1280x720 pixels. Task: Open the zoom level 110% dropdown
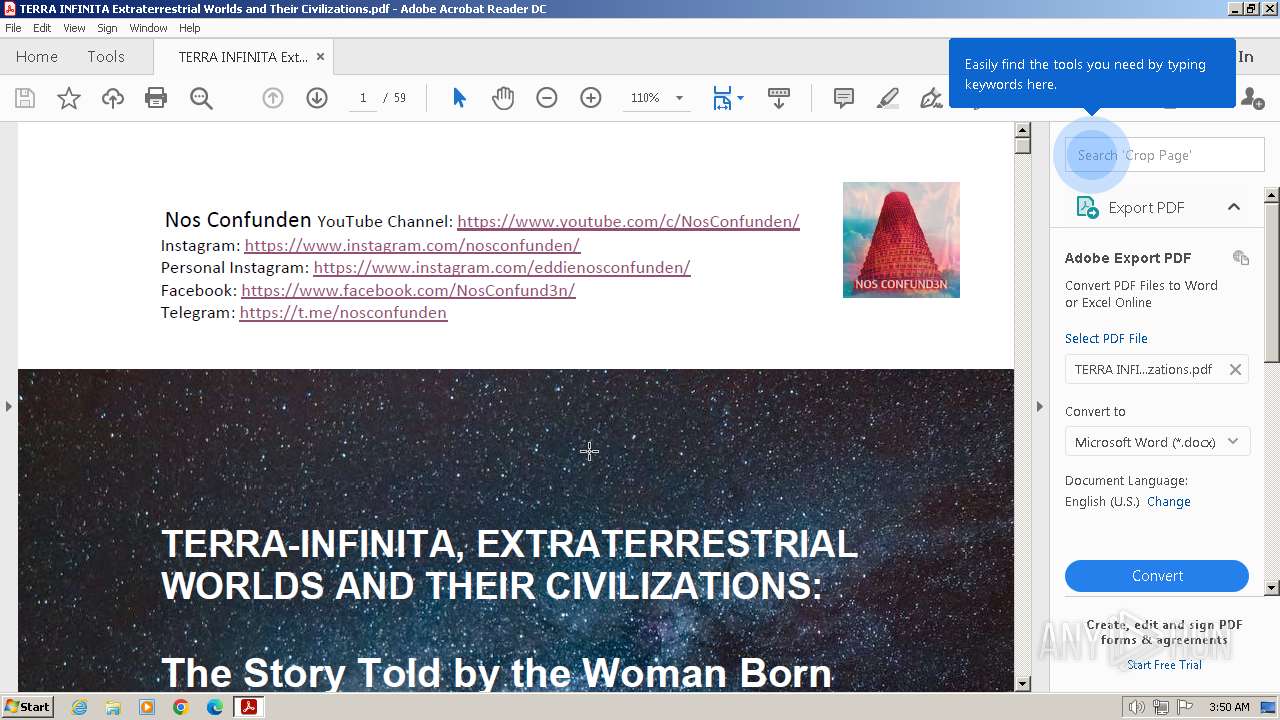(x=679, y=98)
